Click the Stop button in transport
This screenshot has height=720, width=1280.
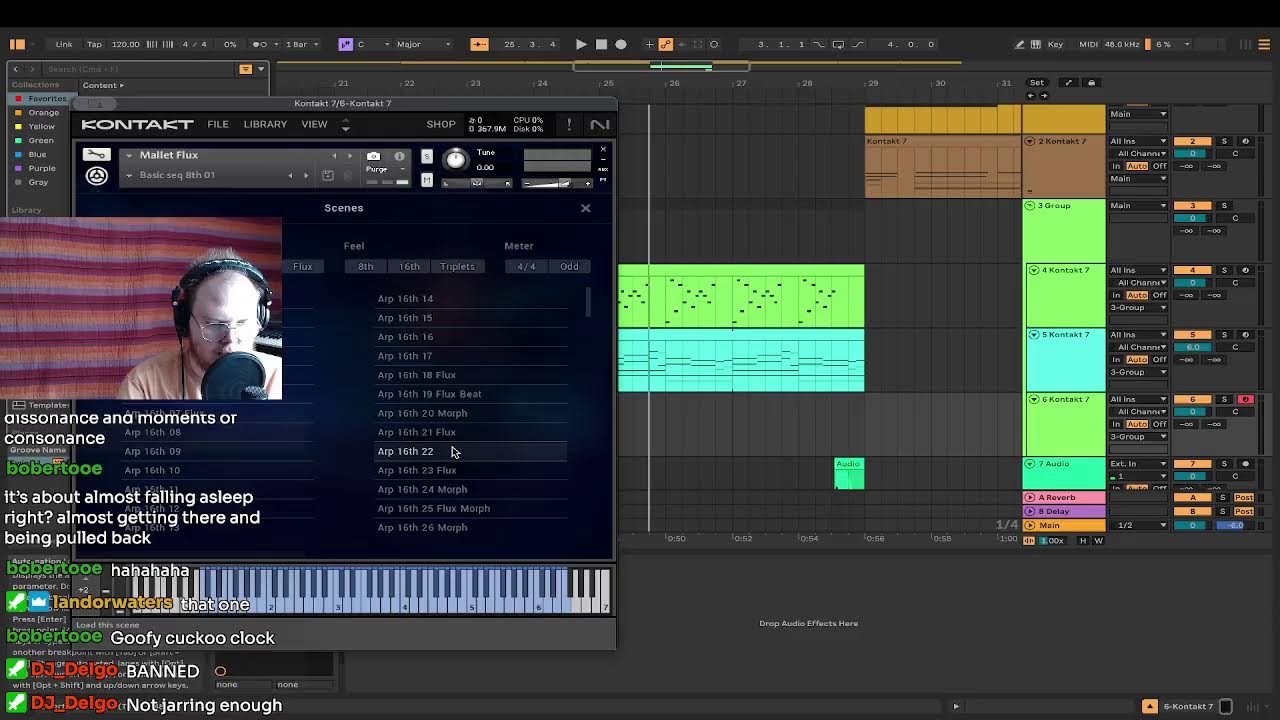[x=601, y=44]
